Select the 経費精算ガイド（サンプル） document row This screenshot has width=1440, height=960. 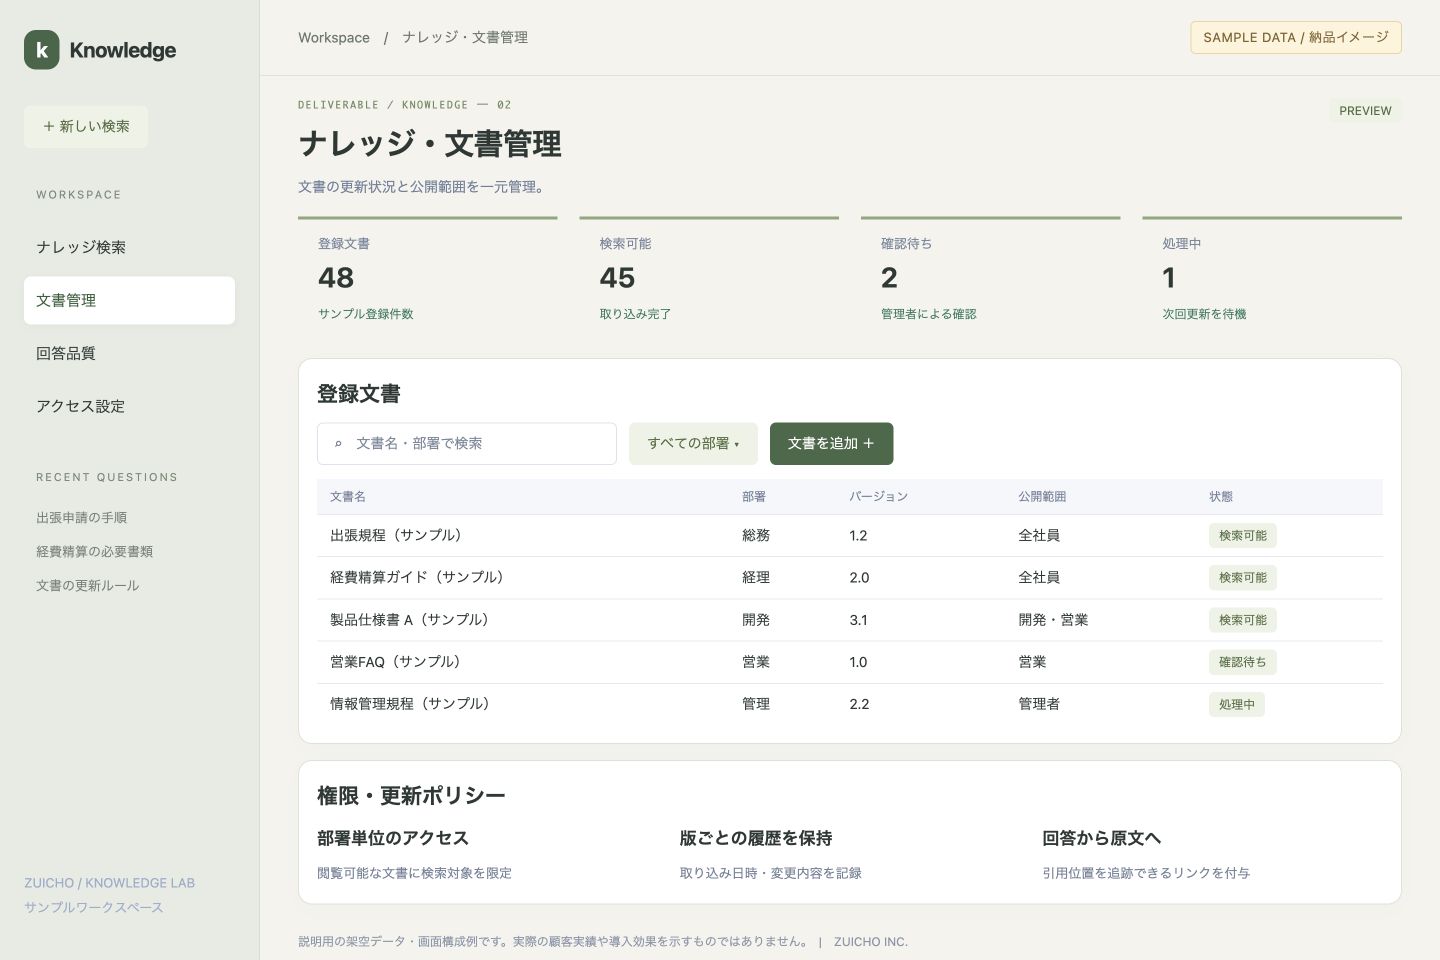(850, 578)
